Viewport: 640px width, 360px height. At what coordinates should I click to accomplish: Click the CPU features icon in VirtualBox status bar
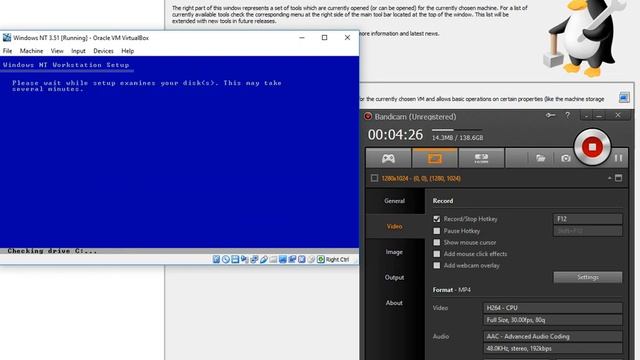pyautogui.click(x=302, y=259)
